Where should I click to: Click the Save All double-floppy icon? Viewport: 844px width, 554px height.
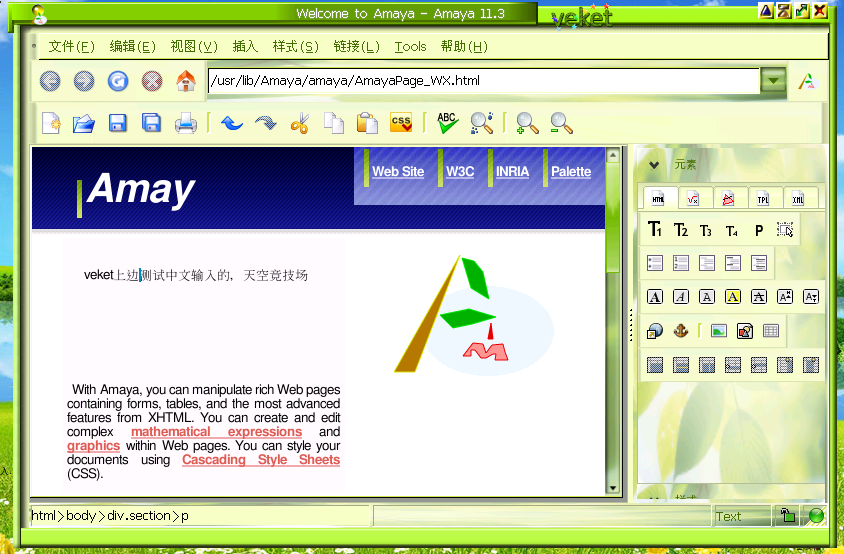[151, 123]
